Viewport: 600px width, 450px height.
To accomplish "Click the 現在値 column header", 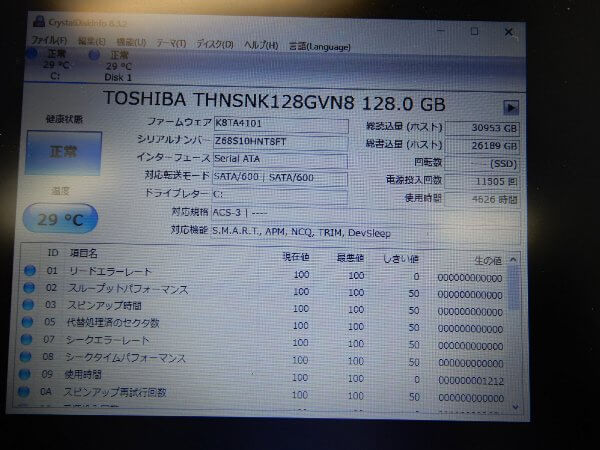I will click(x=296, y=257).
